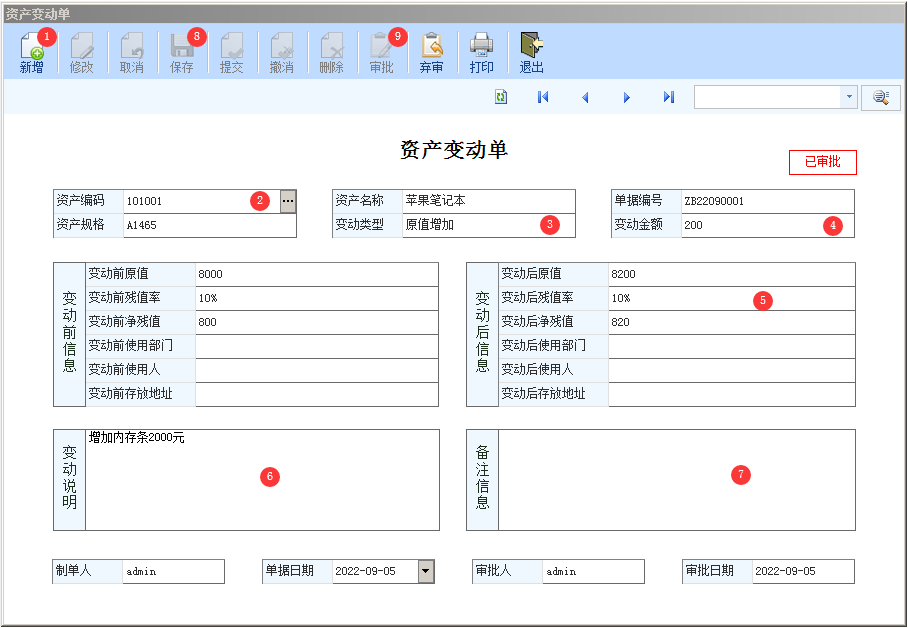Go to the next record

(x=627, y=97)
